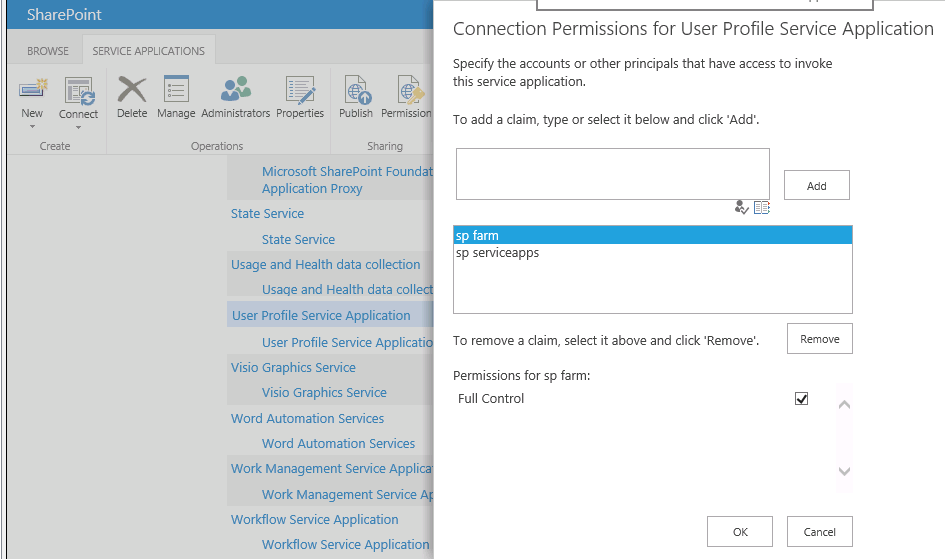This screenshot has width=945, height=559.
Task: Toggle the Full Control checkbox
Action: point(802,399)
